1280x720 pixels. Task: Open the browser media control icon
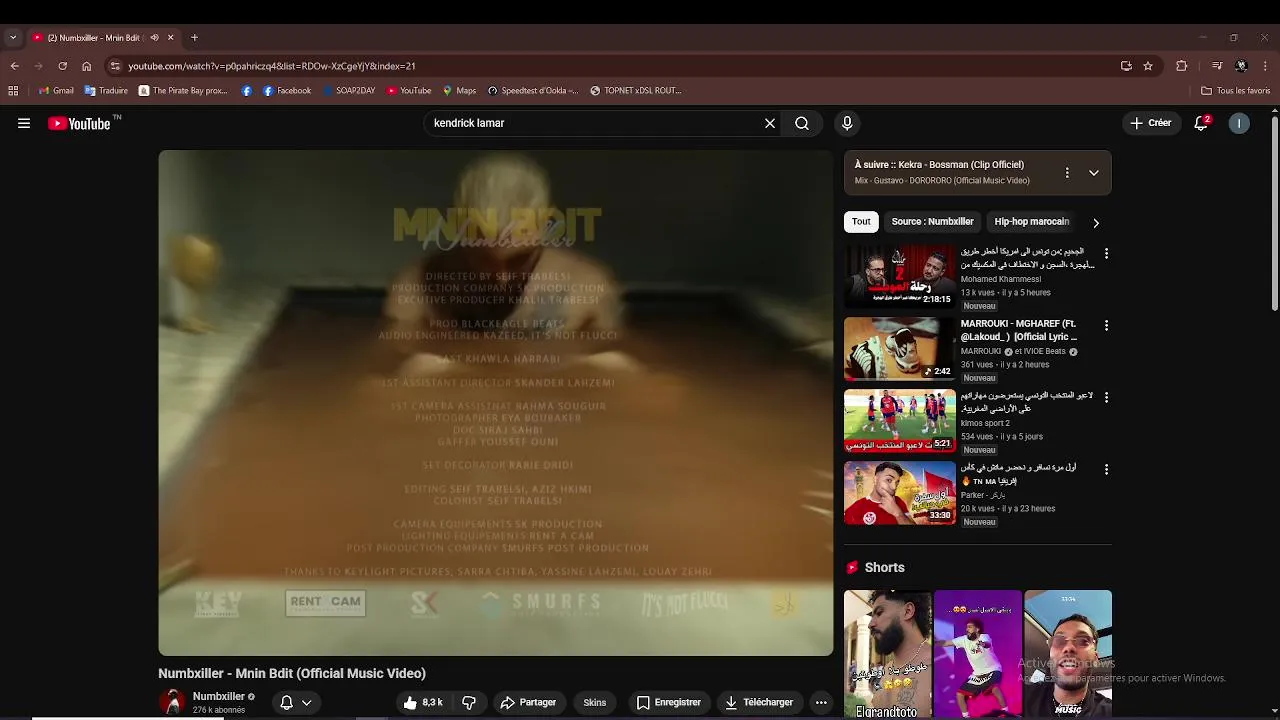(1216, 66)
